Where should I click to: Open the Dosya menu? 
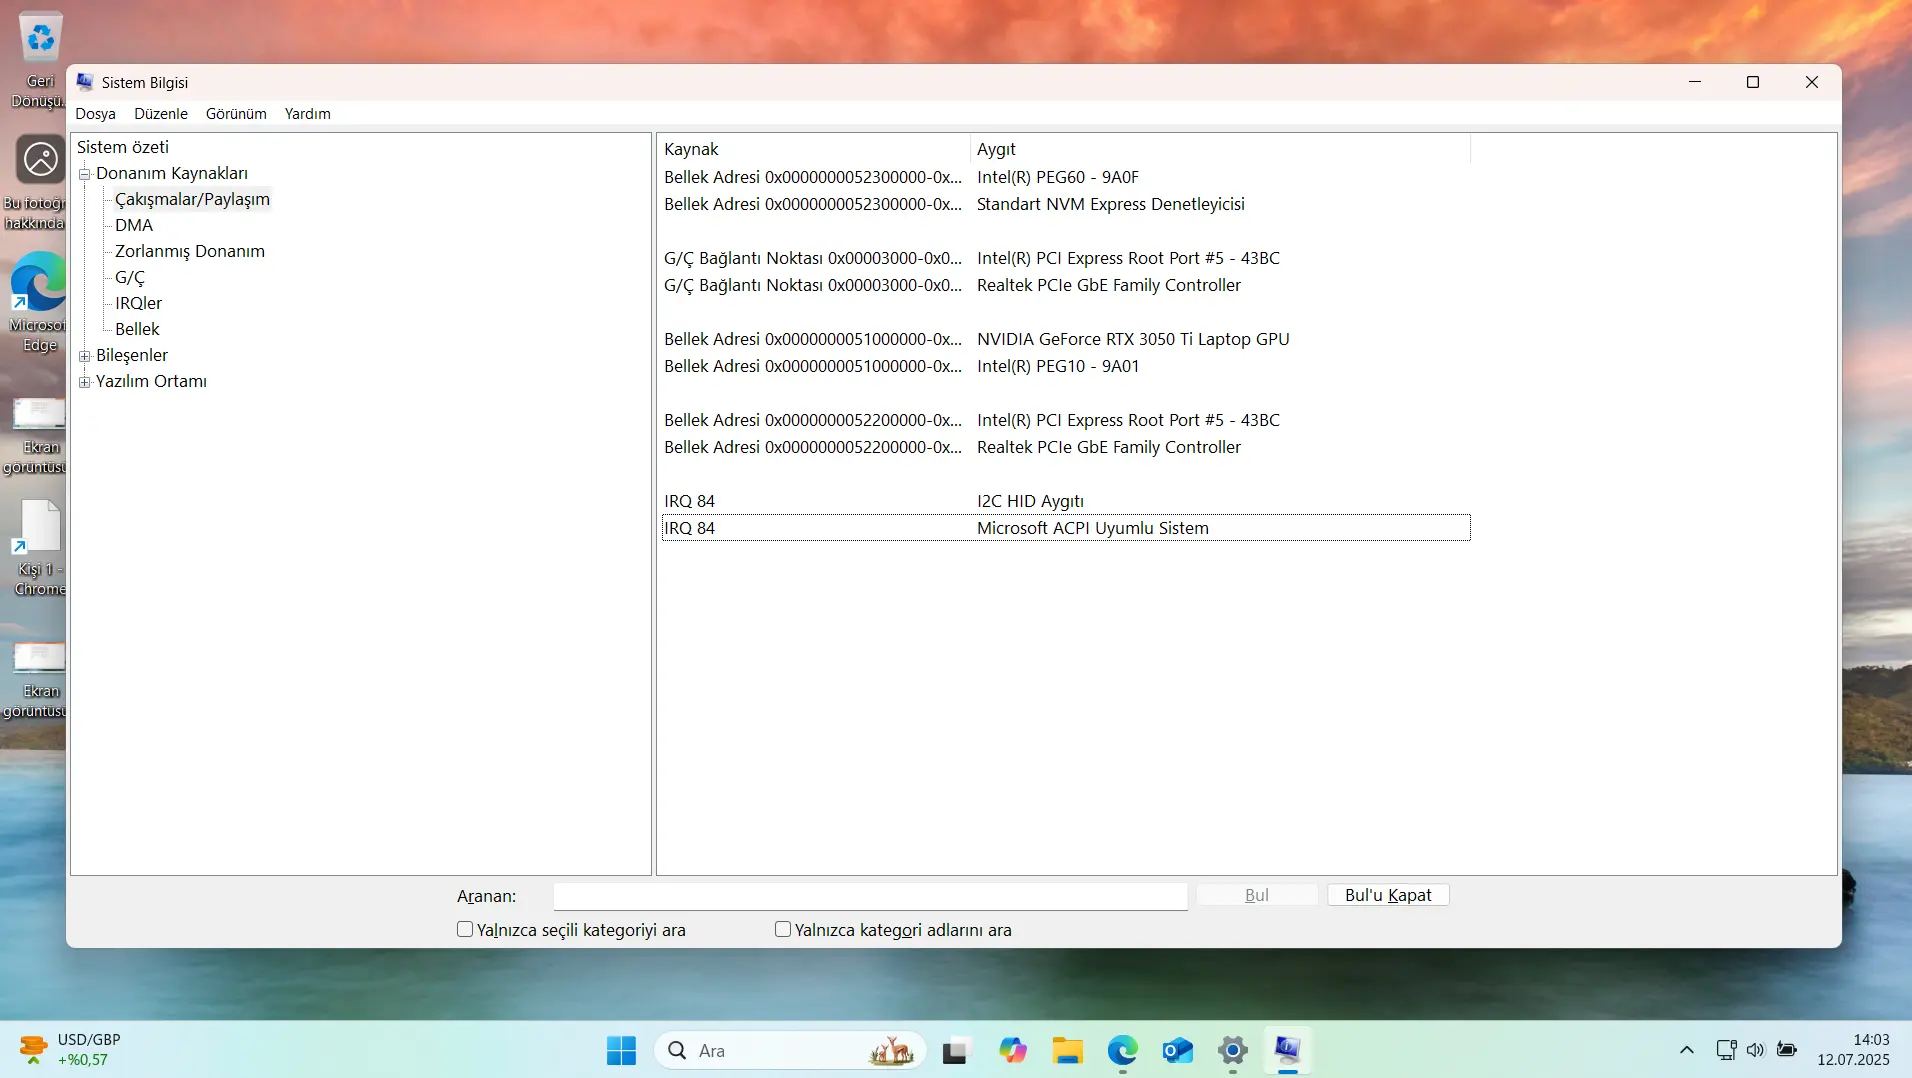tap(96, 114)
